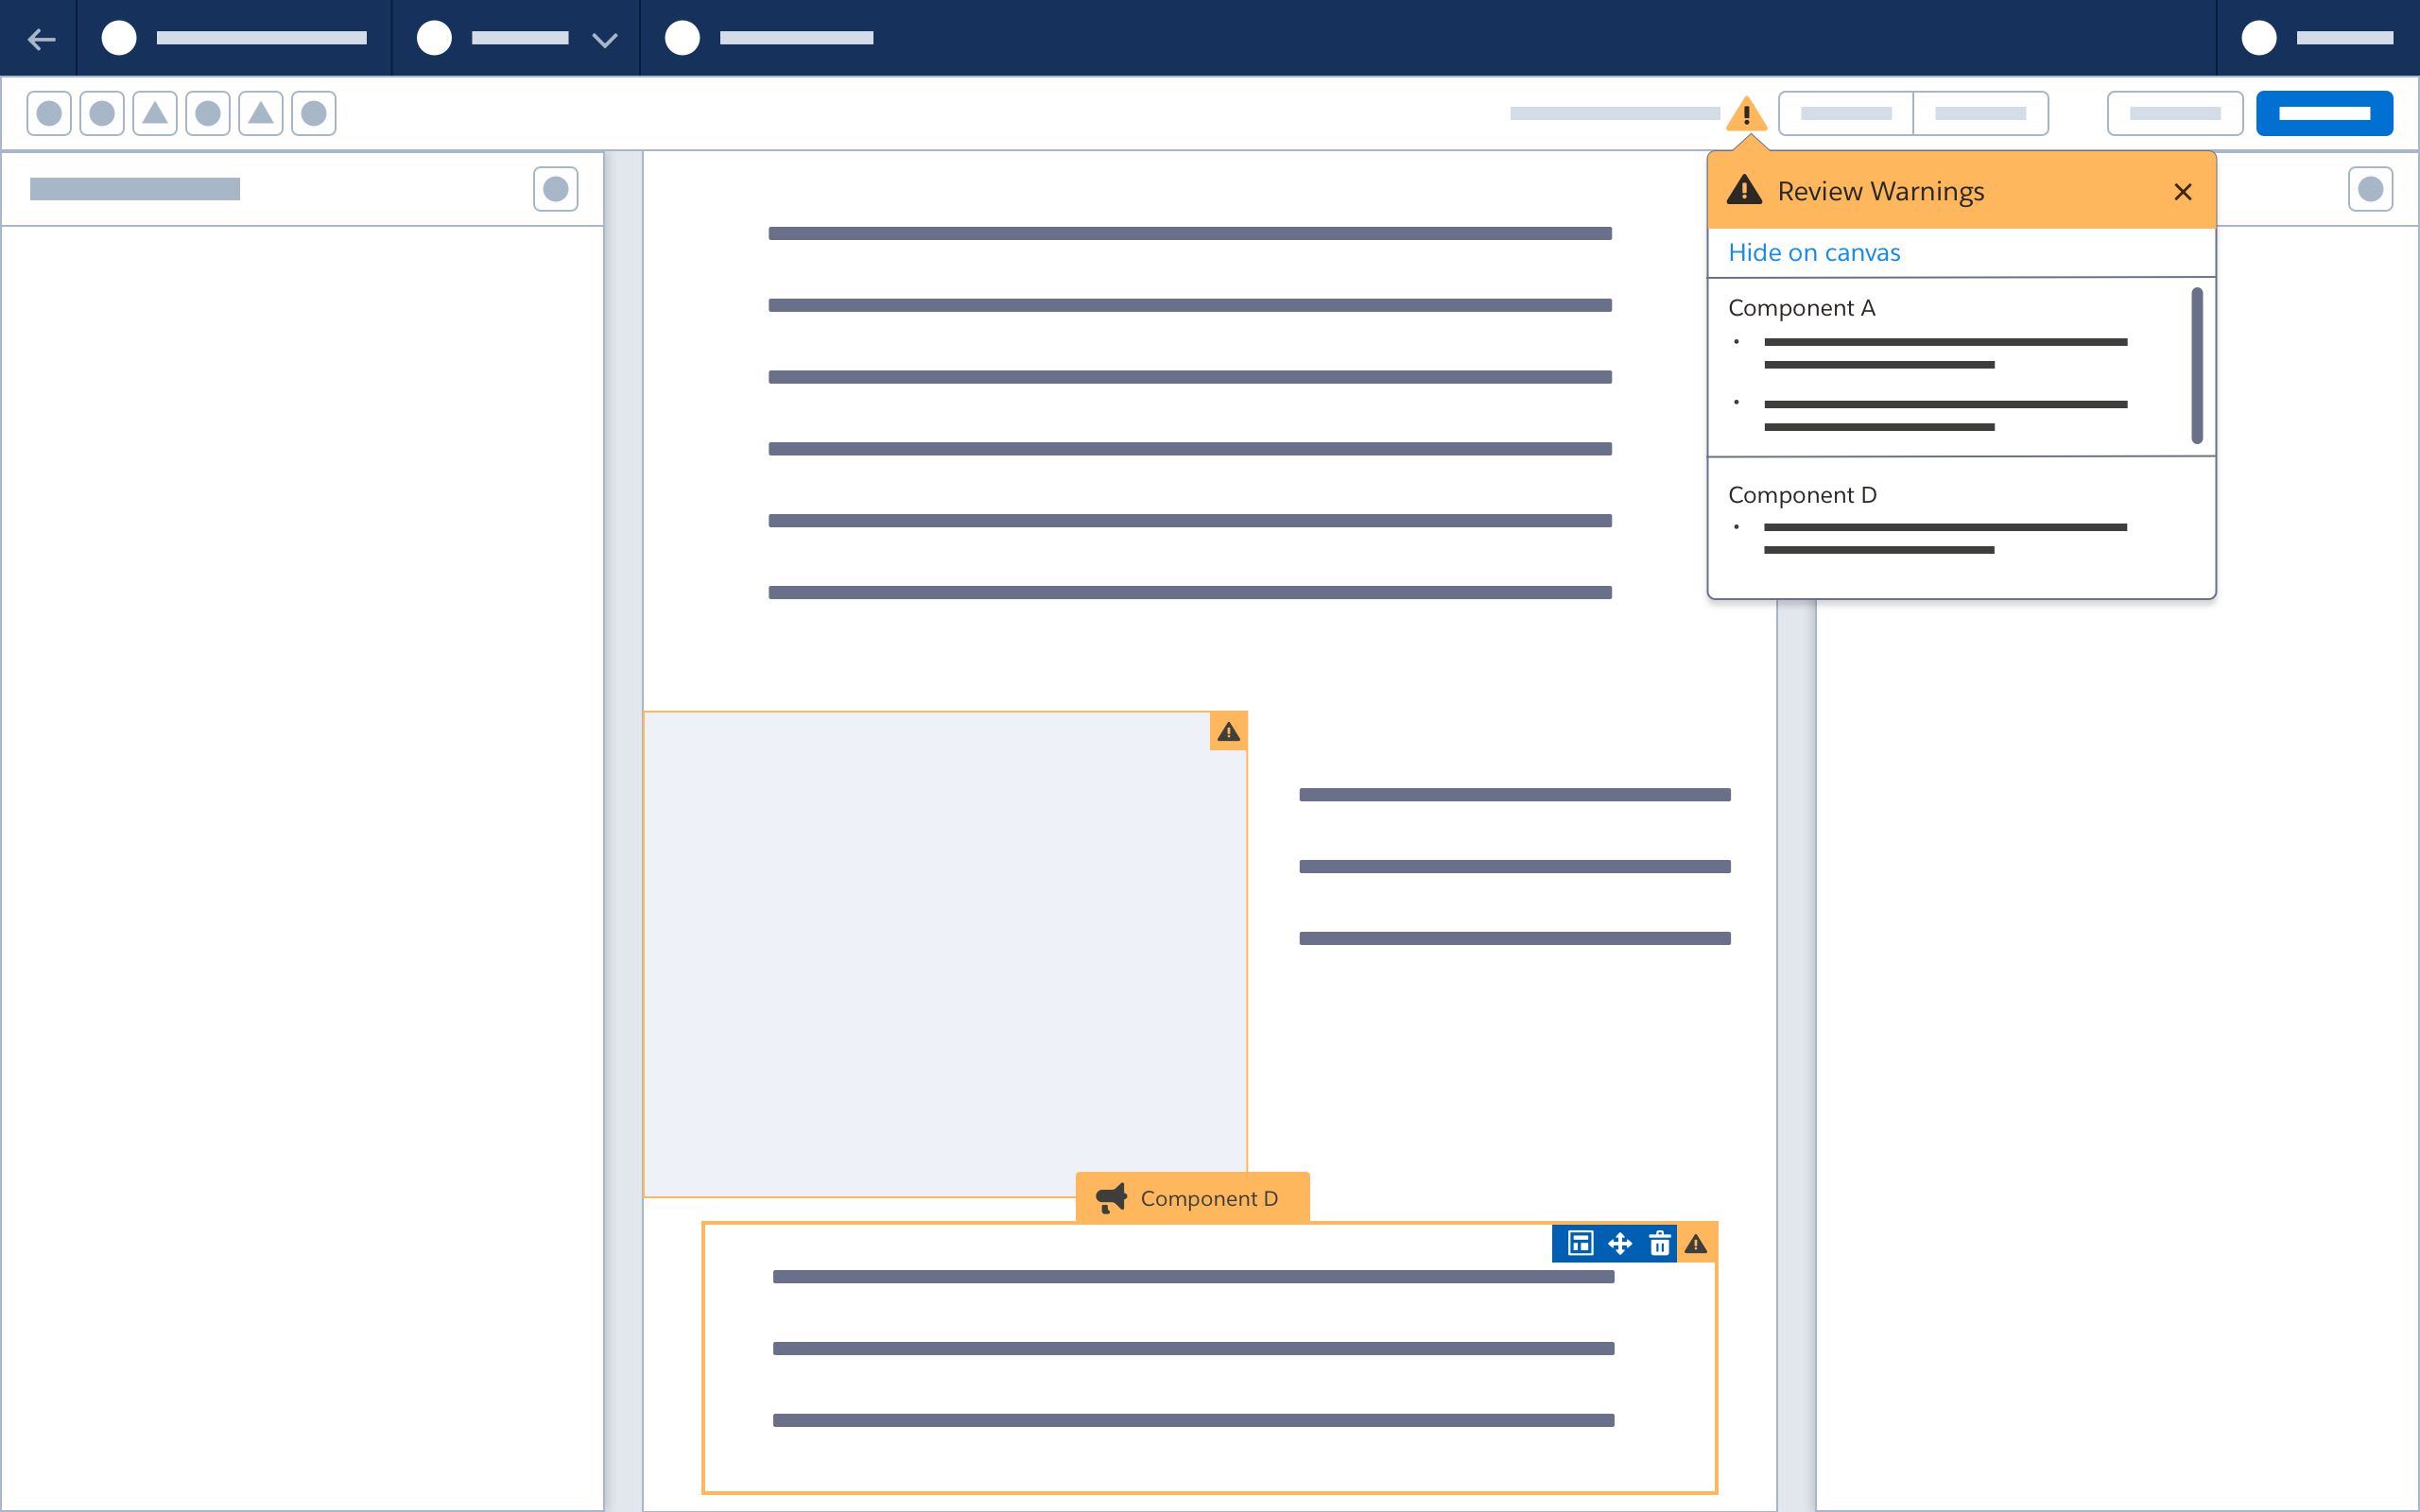Delete Component D using the trash icon
The height and width of the screenshot is (1512, 2420).
point(1660,1243)
